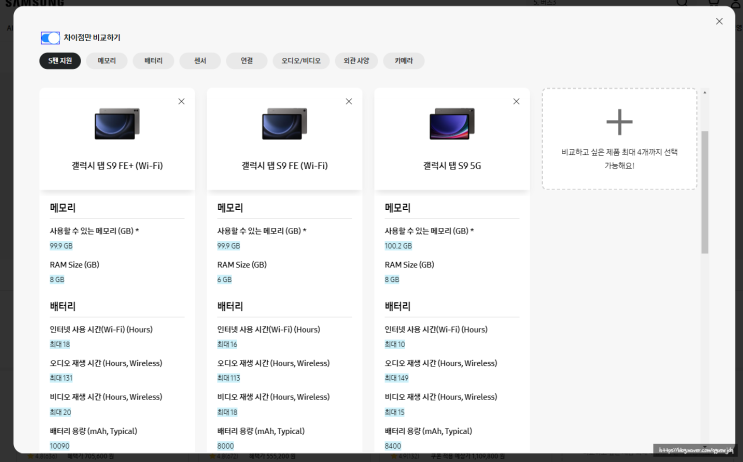Screen dimensions: 743x462
Task: Toggle the 차이점만 비교하기 switch
Action: (x=50, y=38)
